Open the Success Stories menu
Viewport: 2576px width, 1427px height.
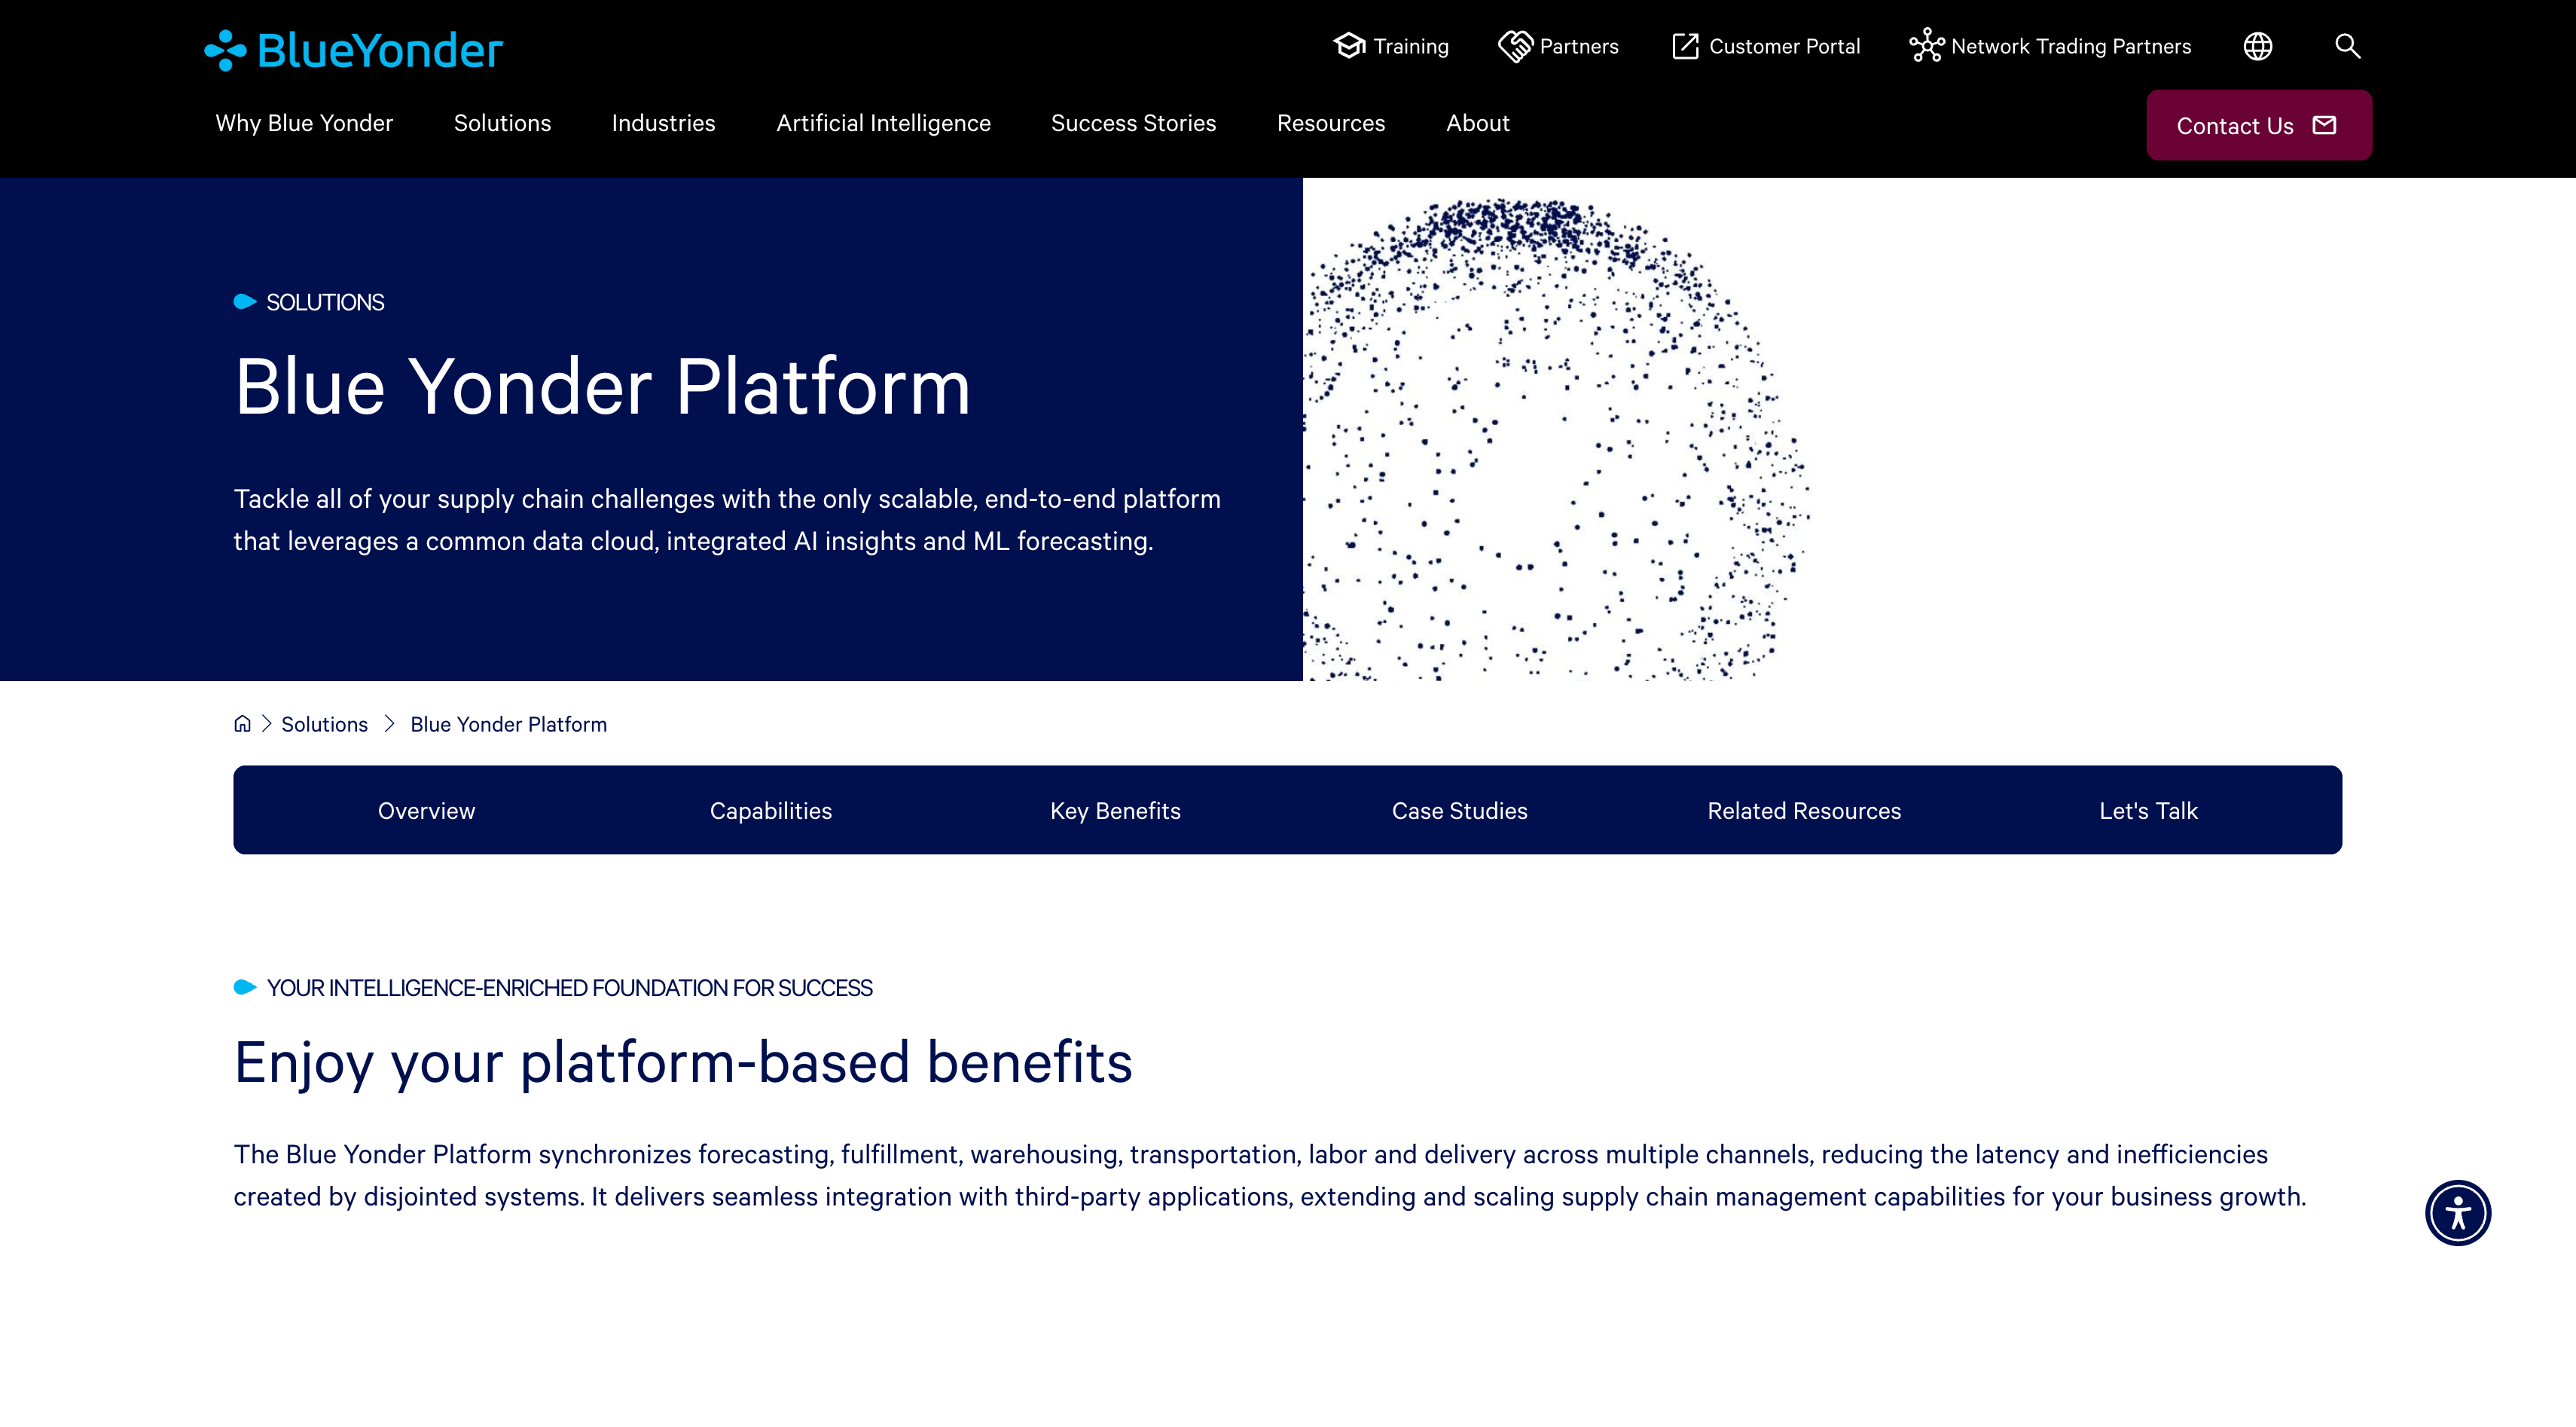pos(1133,123)
